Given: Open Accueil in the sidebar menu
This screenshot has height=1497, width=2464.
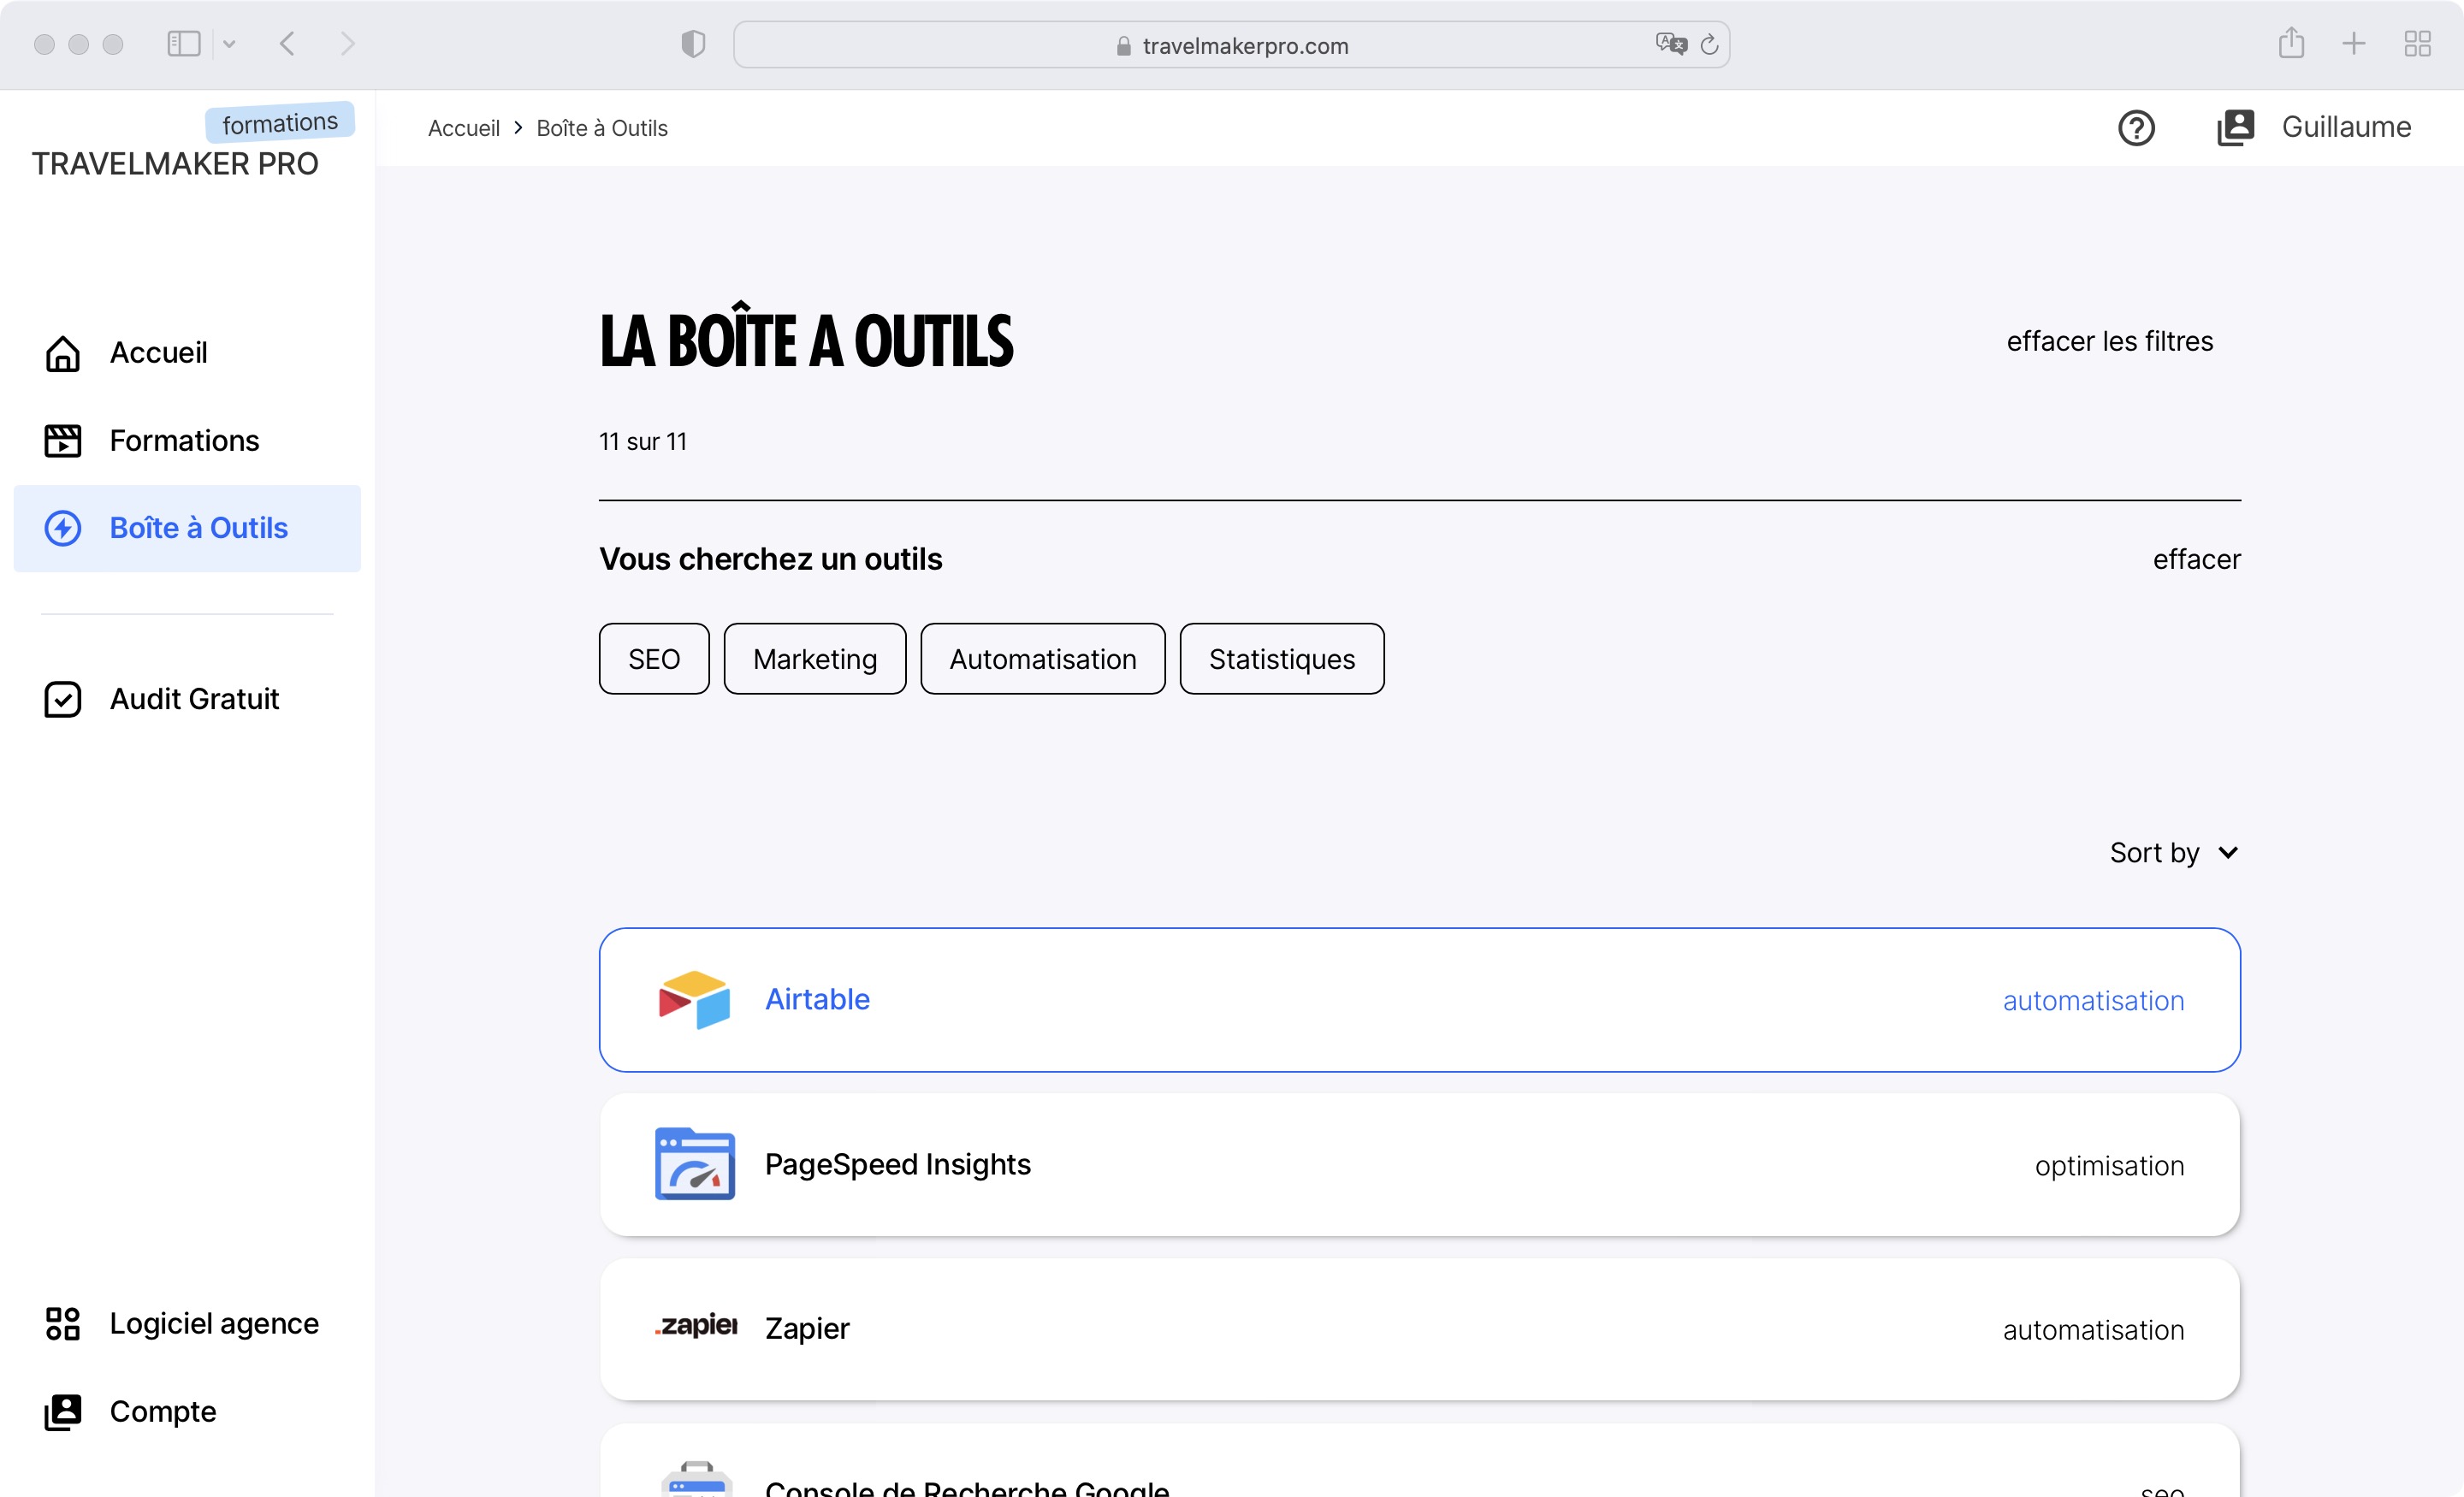Looking at the screenshot, I should coord(187,353).
